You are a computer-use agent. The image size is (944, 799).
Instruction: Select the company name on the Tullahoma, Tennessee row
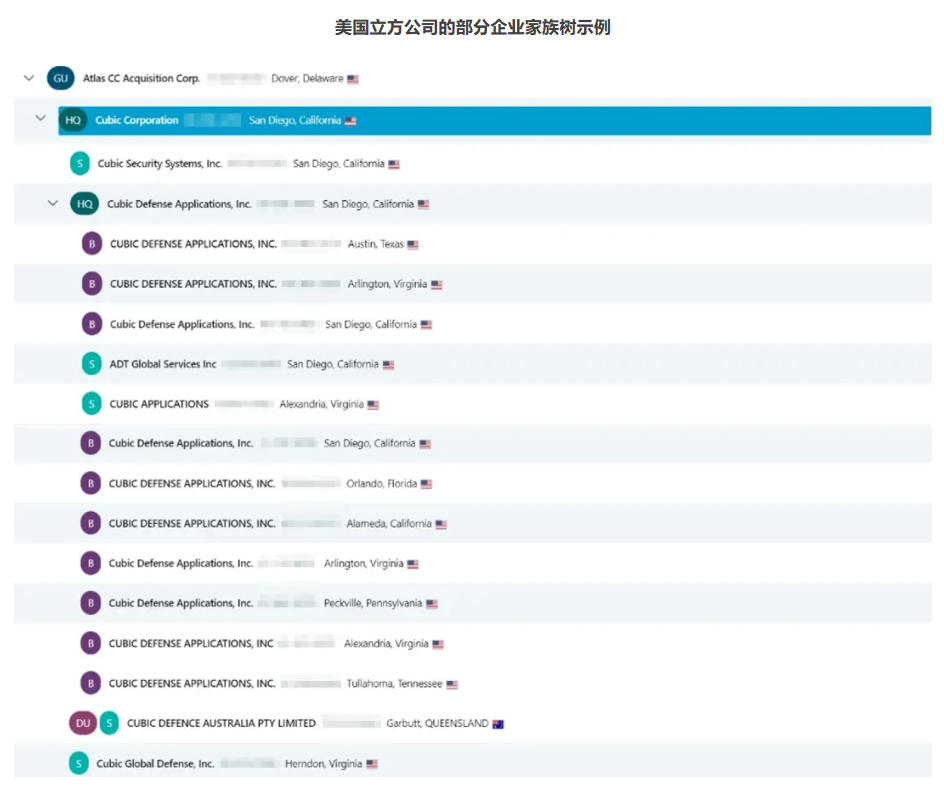click(192, 683)
